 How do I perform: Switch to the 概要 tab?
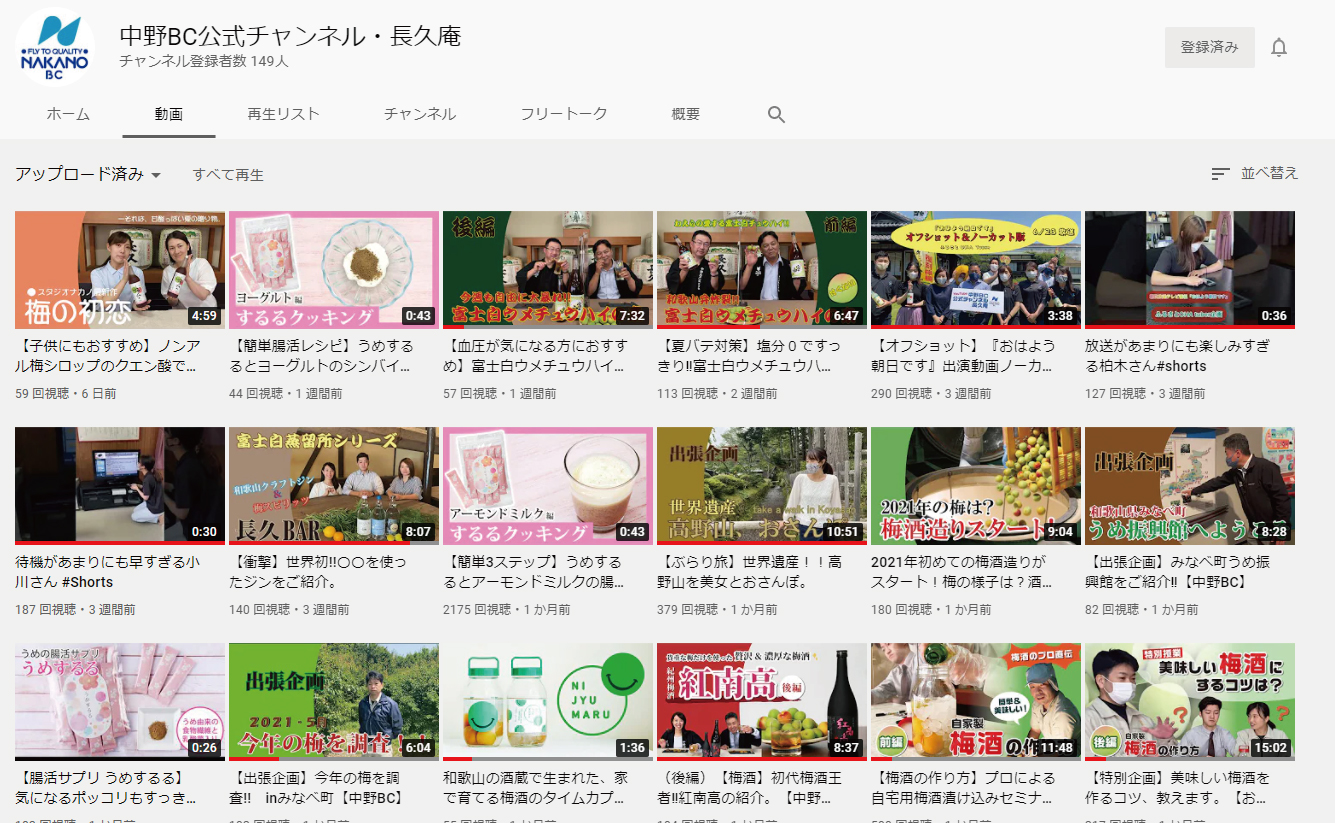686,114
